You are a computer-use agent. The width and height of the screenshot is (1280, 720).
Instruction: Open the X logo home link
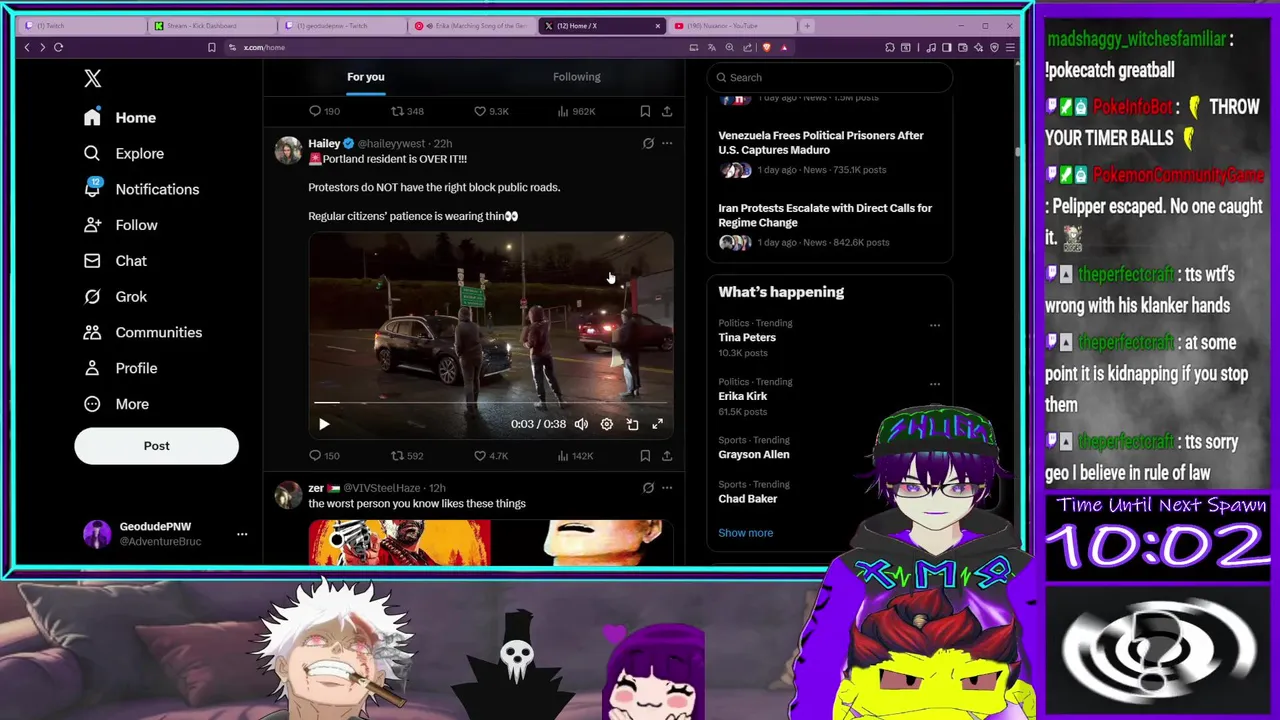tap(93, 78)
